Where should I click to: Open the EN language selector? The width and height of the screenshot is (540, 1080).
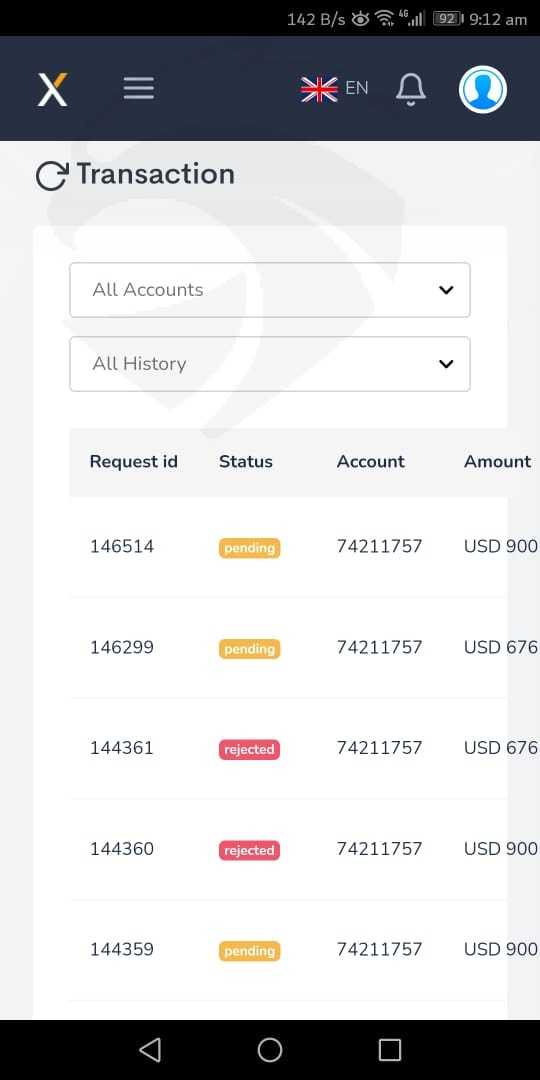[357, 88]
